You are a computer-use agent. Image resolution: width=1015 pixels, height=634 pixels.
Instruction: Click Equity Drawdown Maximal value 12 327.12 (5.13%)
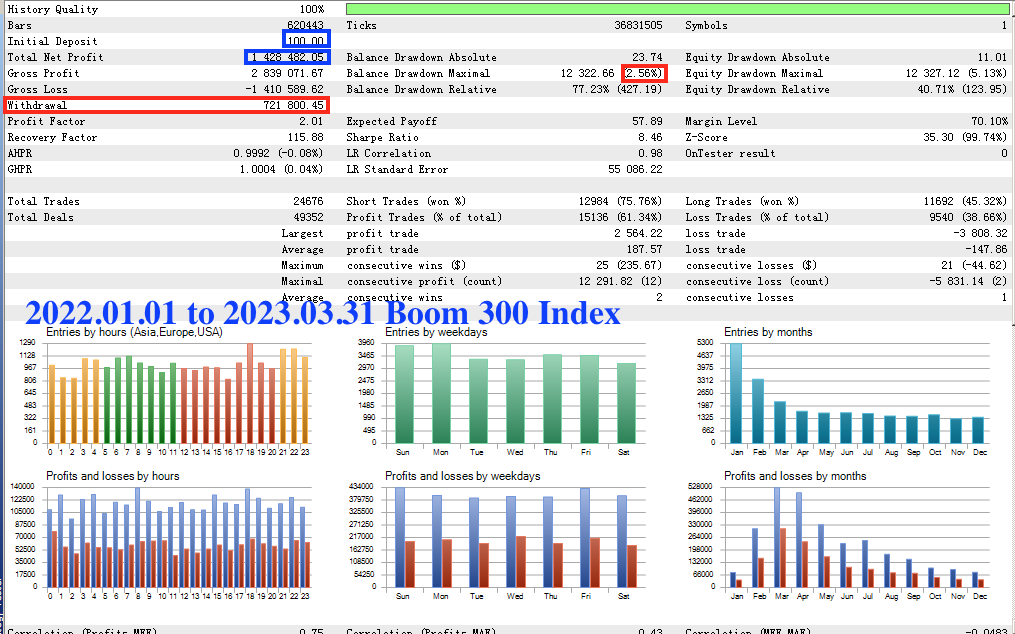[957, 73]
